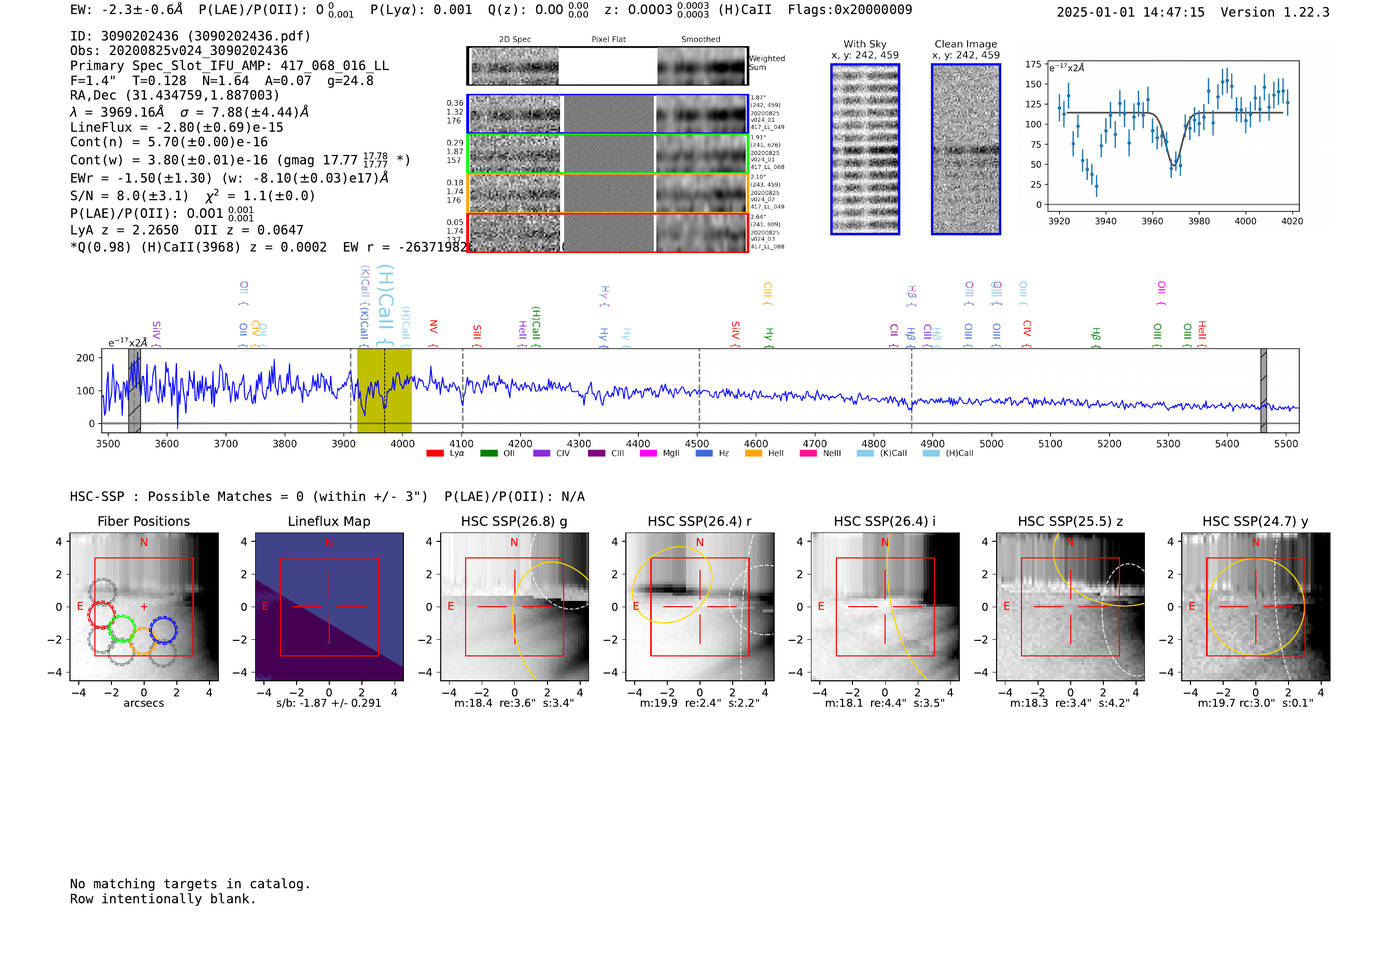Click the Obs: 20200825v024 line

(179, 51)
